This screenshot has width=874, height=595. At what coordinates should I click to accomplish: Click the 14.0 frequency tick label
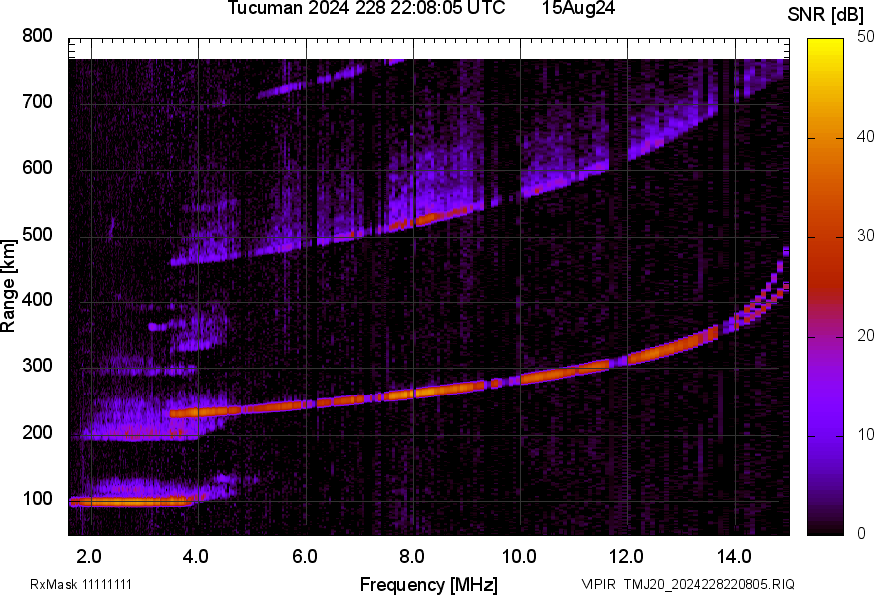click(x=734, y=556)
